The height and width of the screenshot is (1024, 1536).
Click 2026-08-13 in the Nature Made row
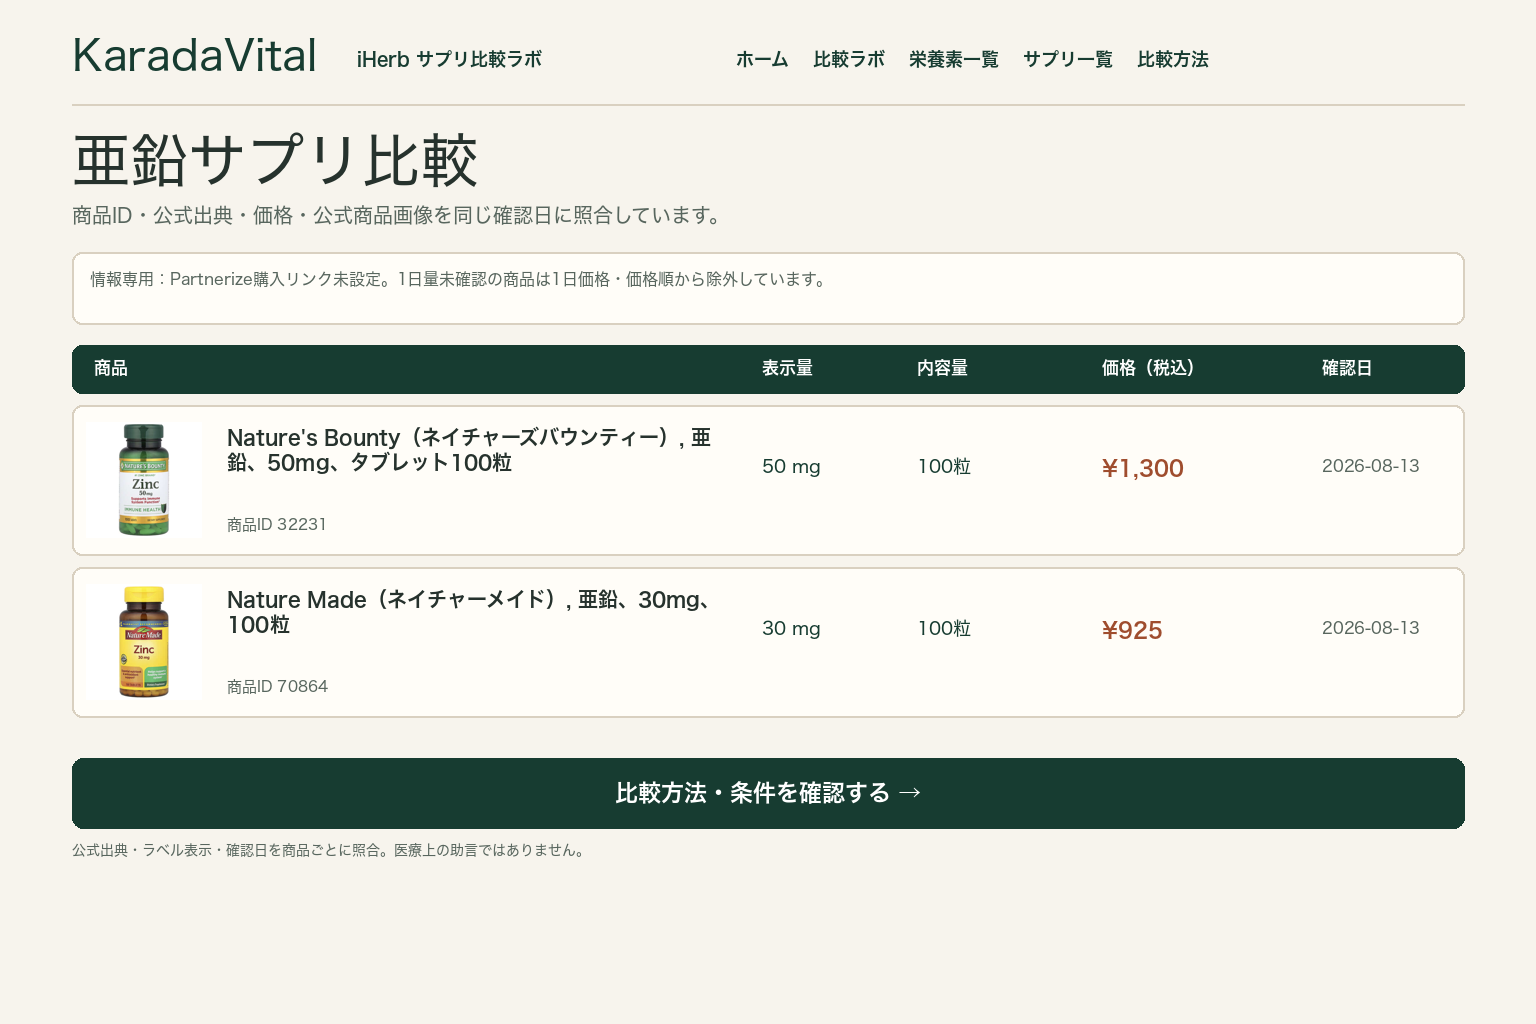(x=1371, y=628)
